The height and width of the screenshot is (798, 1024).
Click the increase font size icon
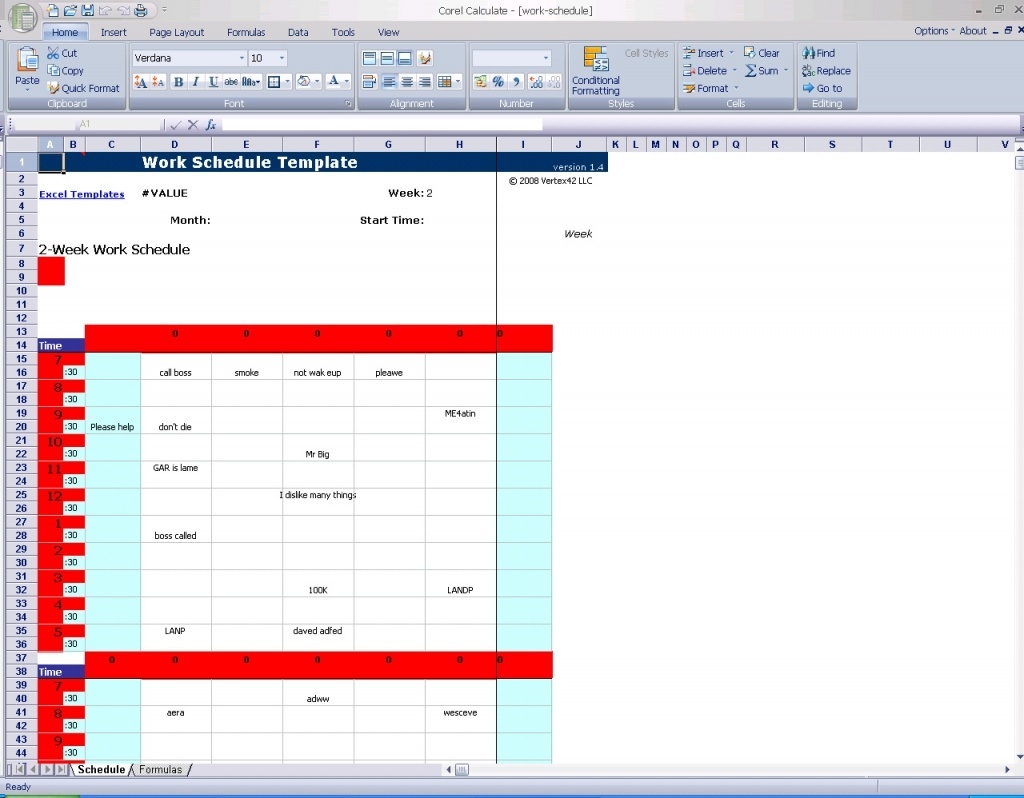[142, 80]
